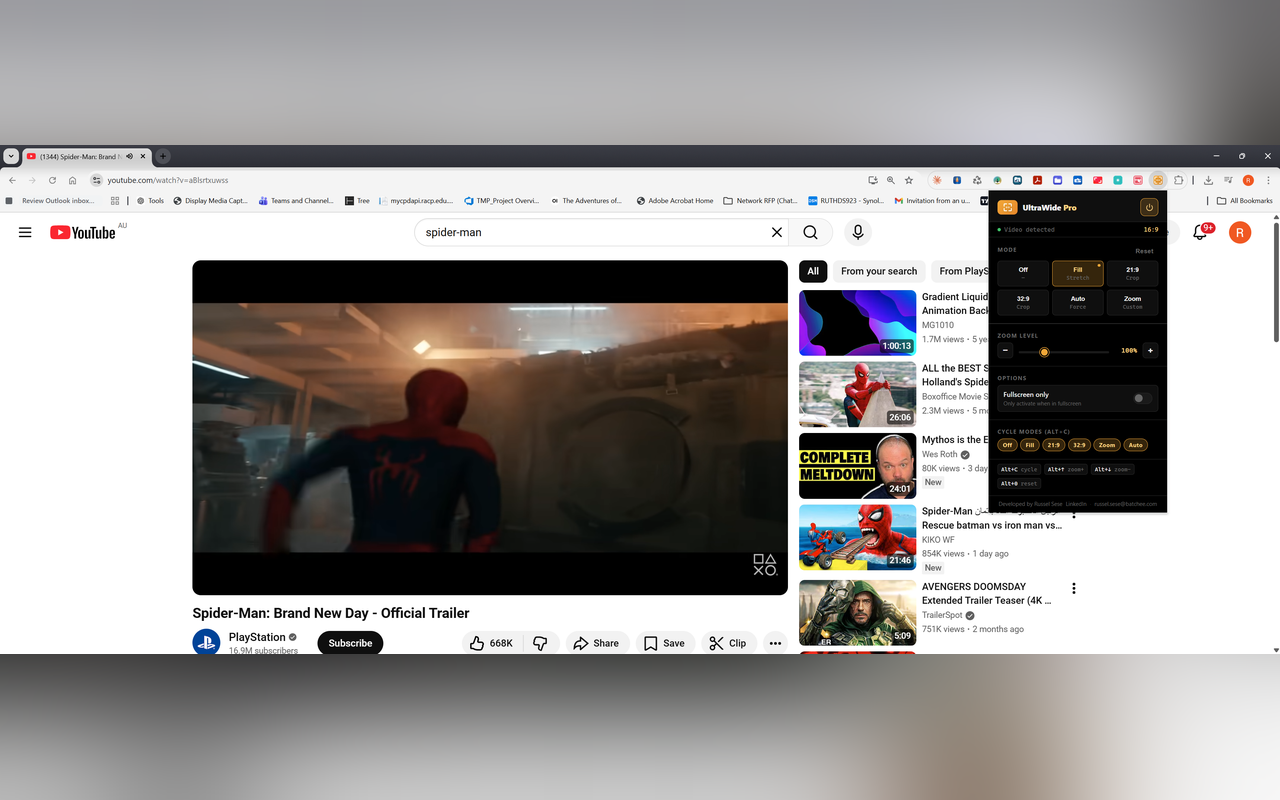1280x800 pixels.
Task: Select the Auto Force mode tile
Action: point(1078,302)
